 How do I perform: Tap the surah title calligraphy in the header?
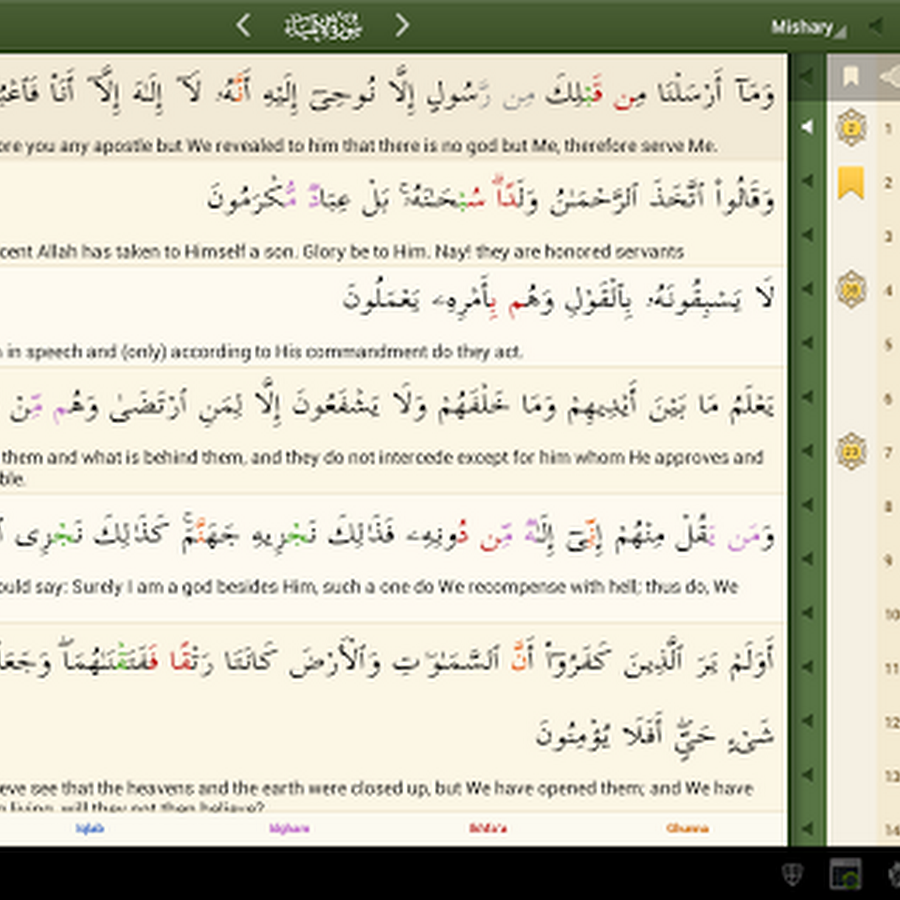323,26
